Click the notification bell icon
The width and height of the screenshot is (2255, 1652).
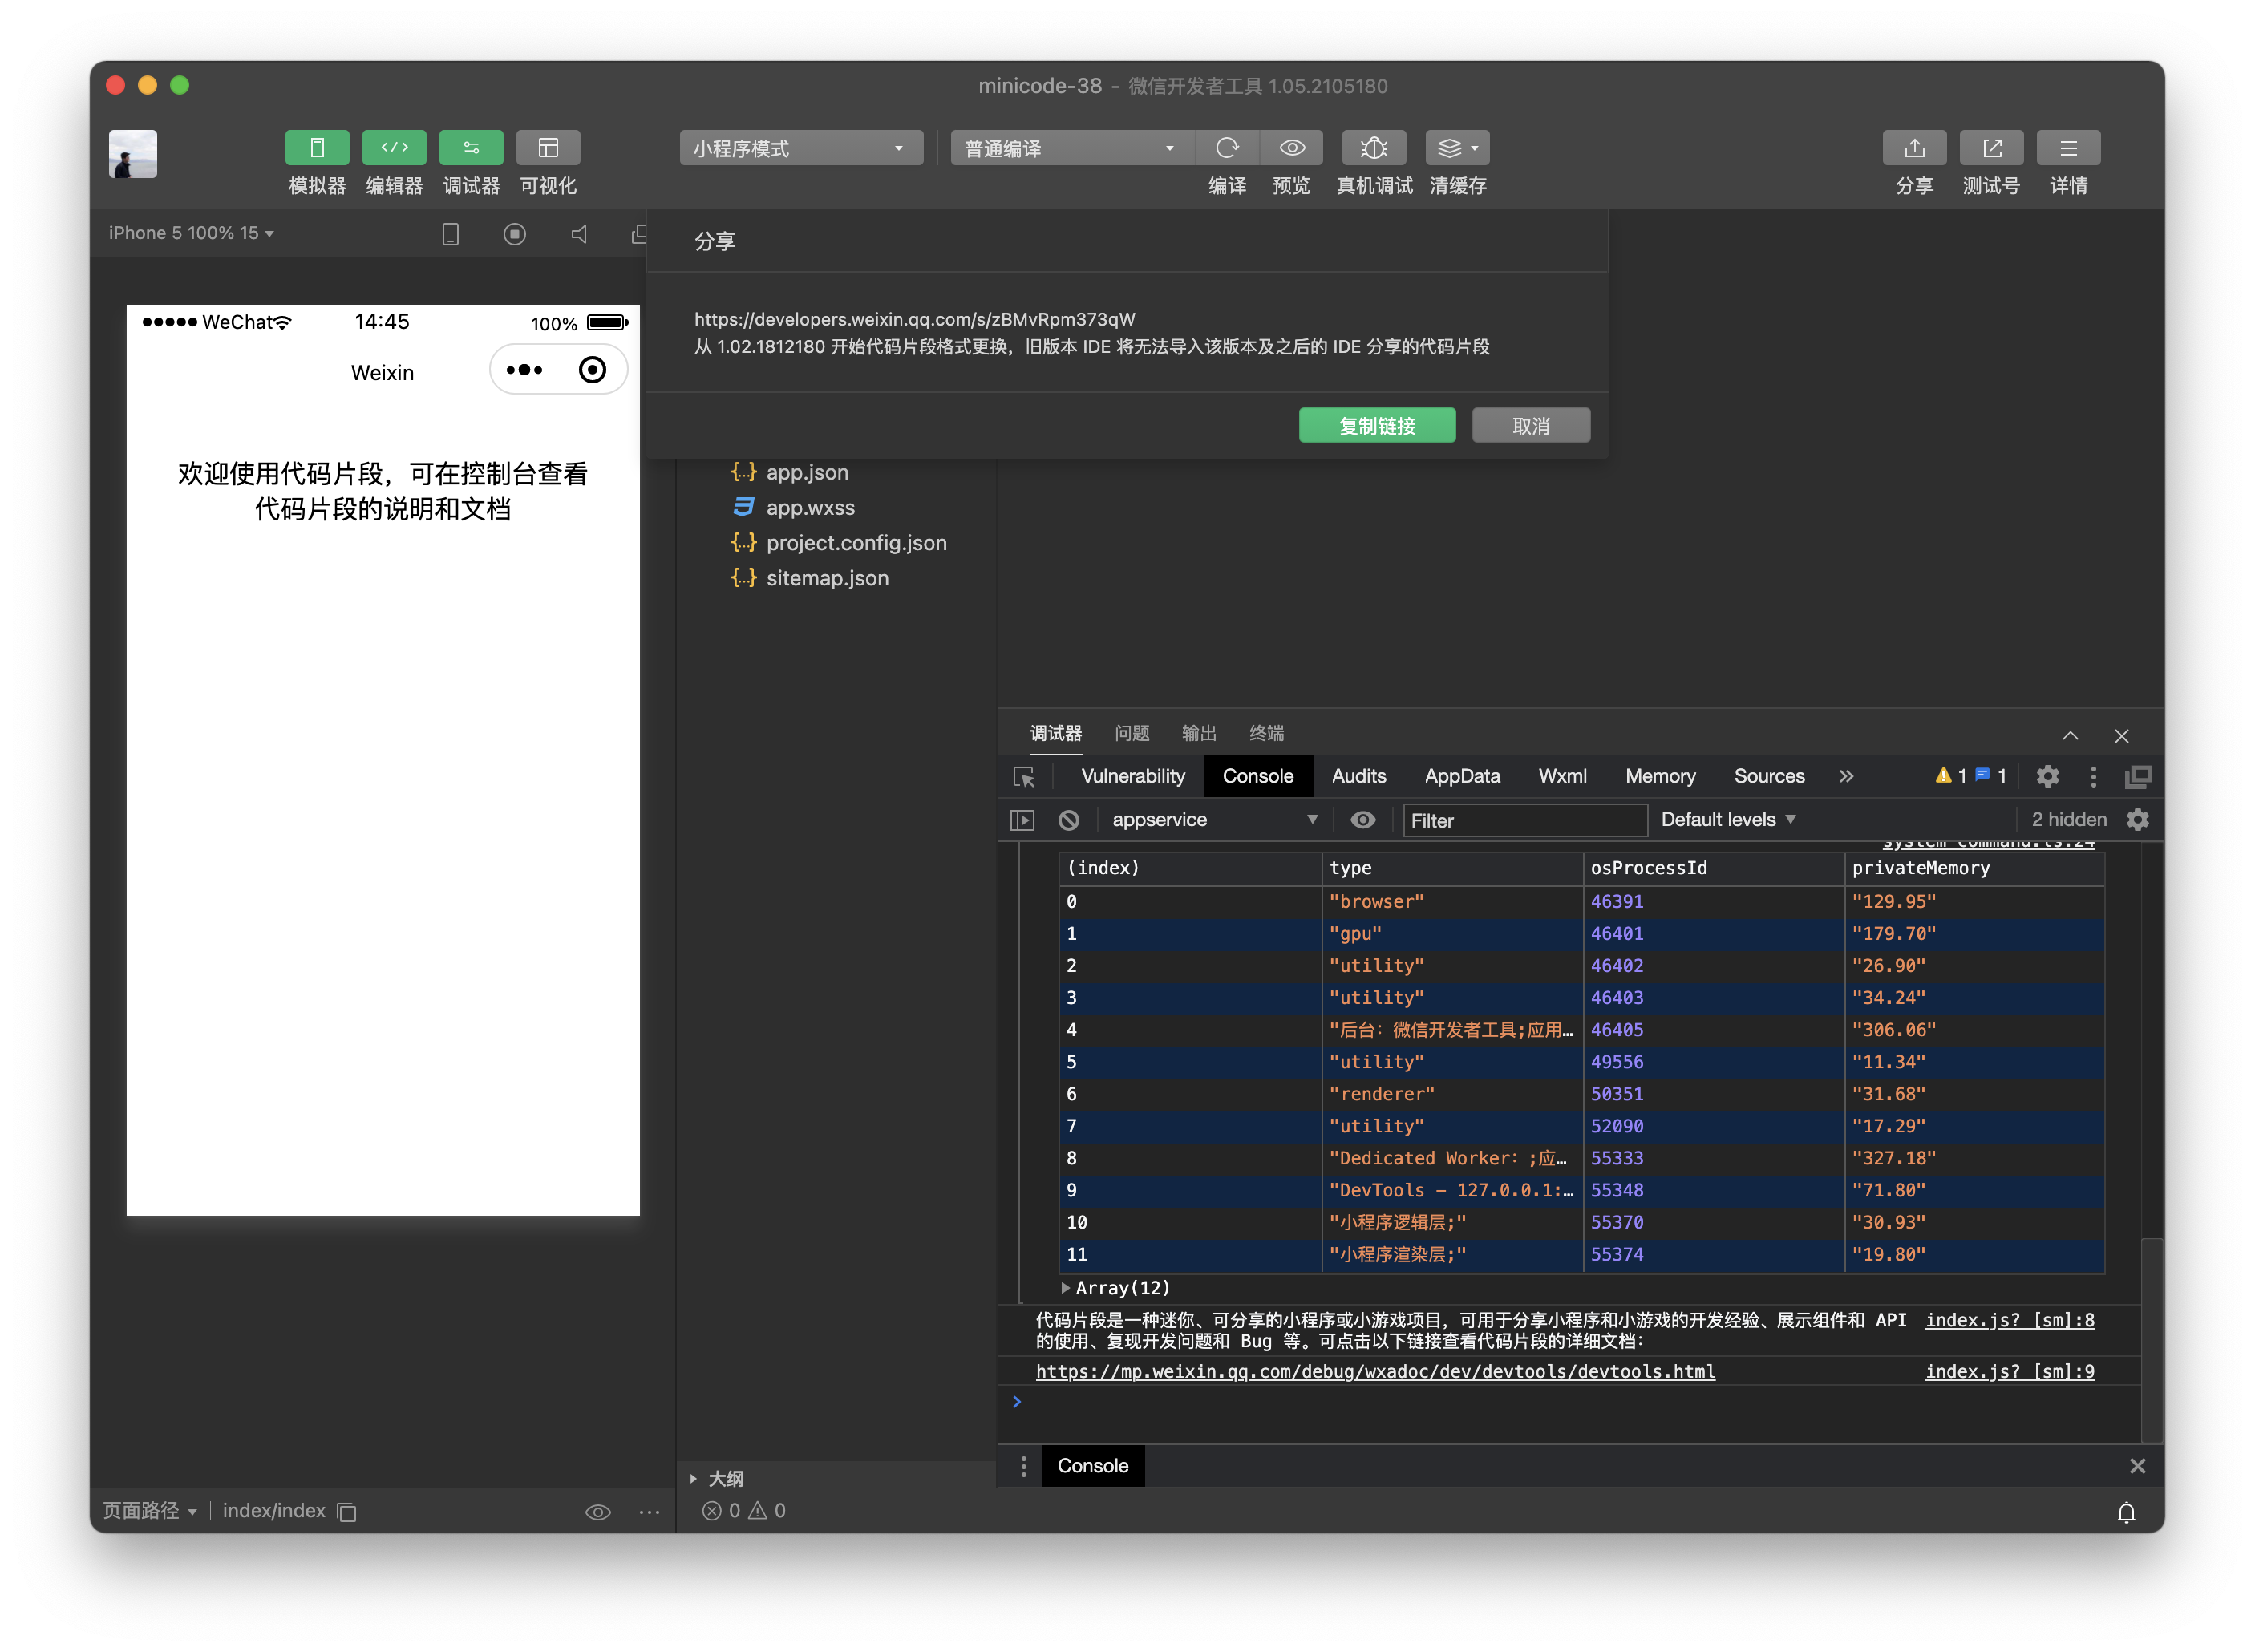pyautogui.click(x=2126, y=1512)
